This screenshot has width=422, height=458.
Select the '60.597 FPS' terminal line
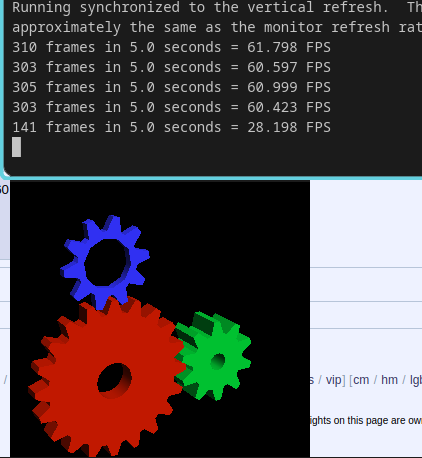[x=171, y=67]
